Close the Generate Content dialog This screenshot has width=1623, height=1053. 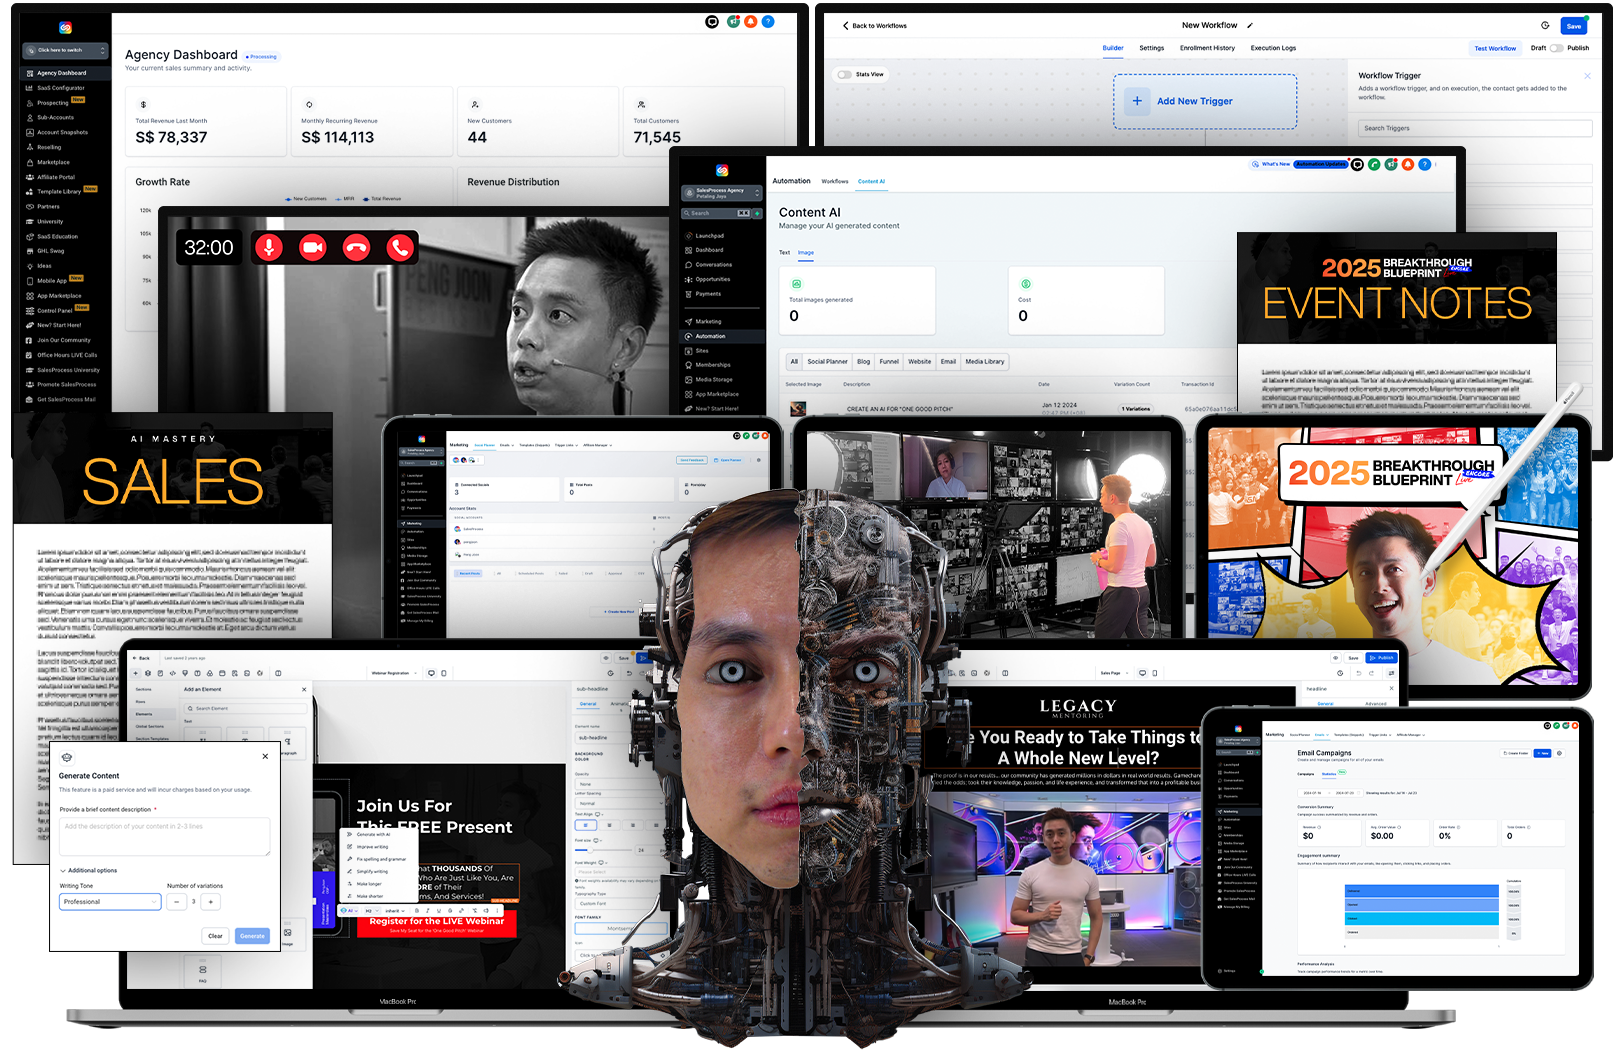tap(265, 757)
